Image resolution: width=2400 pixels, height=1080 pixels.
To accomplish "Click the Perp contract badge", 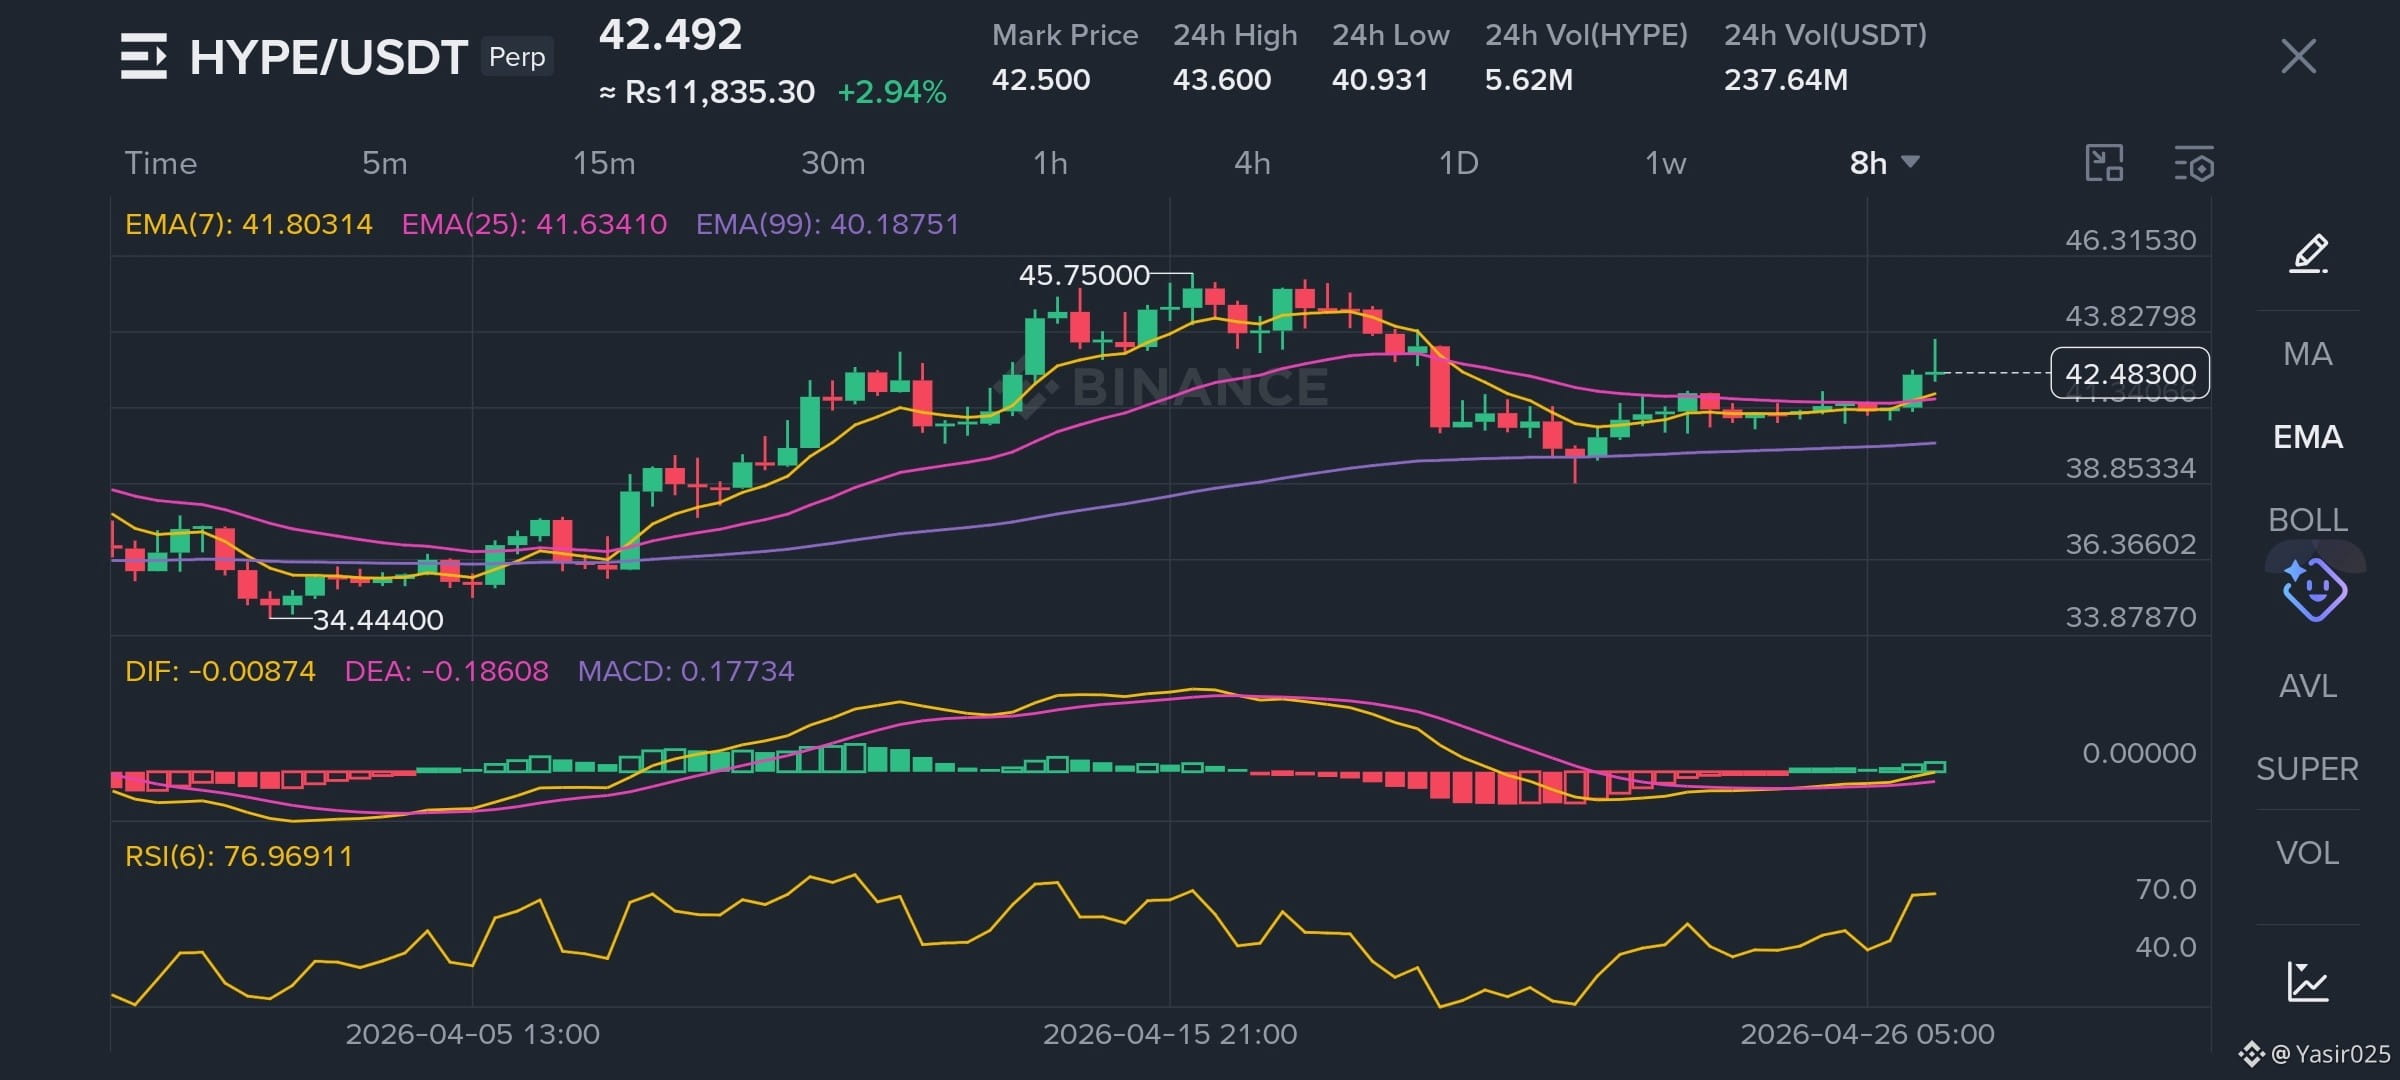I will [x=517, y=57].
